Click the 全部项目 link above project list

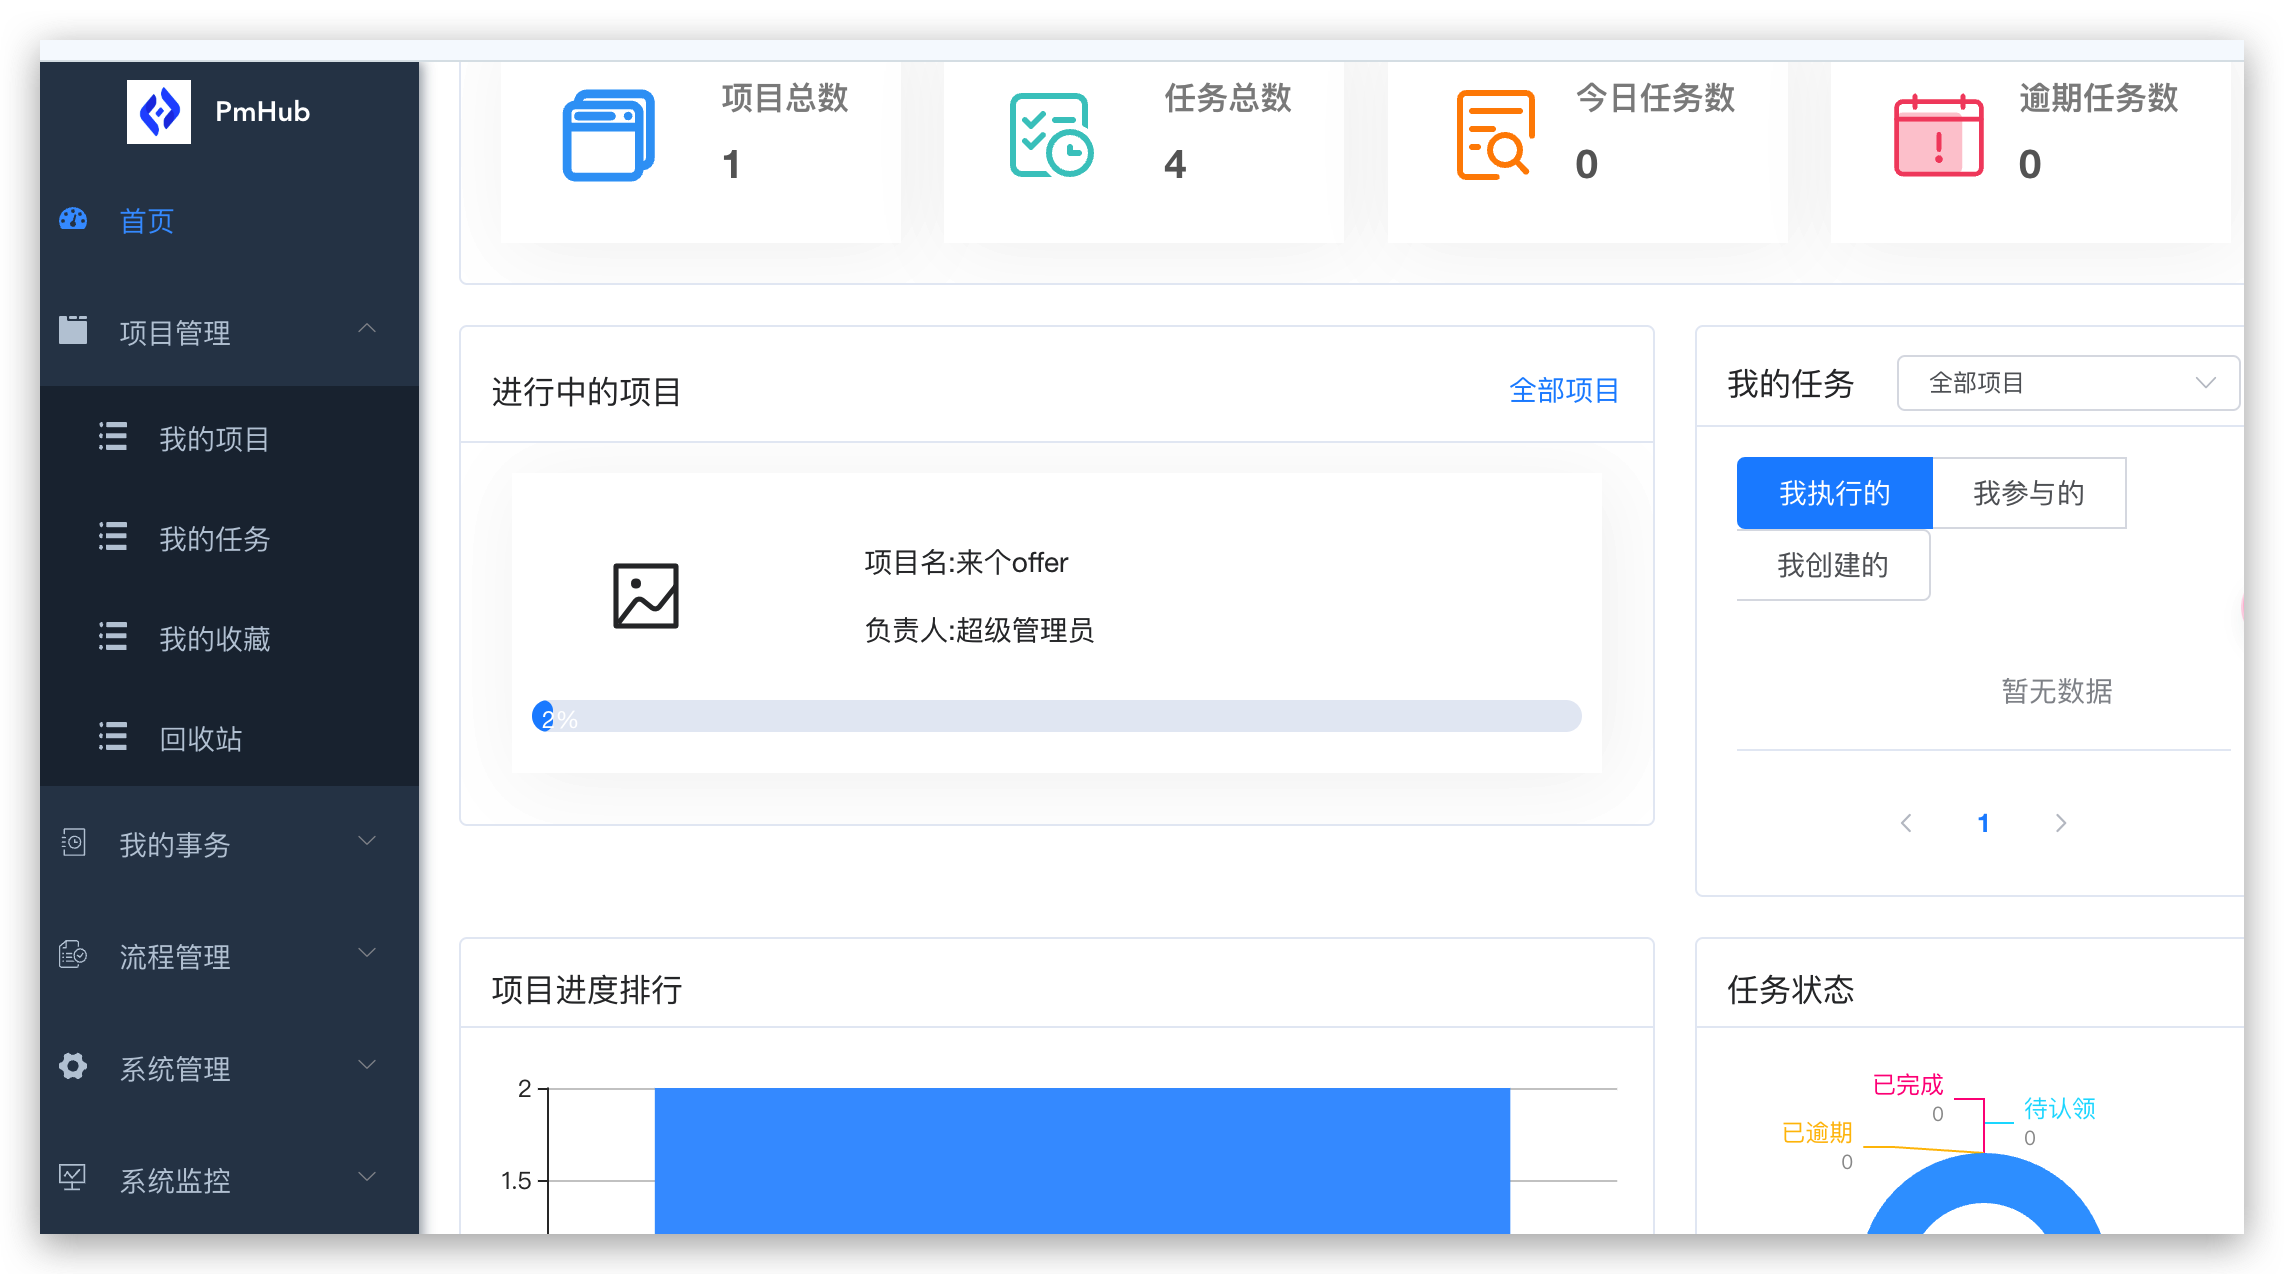point(1564,390)
